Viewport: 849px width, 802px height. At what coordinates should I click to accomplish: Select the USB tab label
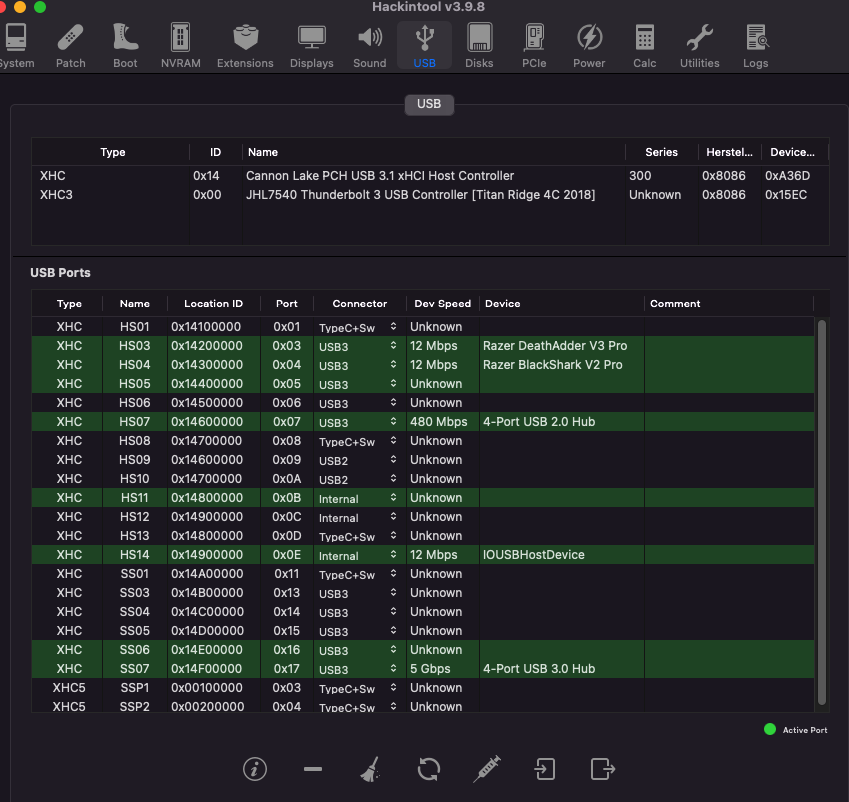[x=429, y=103]
